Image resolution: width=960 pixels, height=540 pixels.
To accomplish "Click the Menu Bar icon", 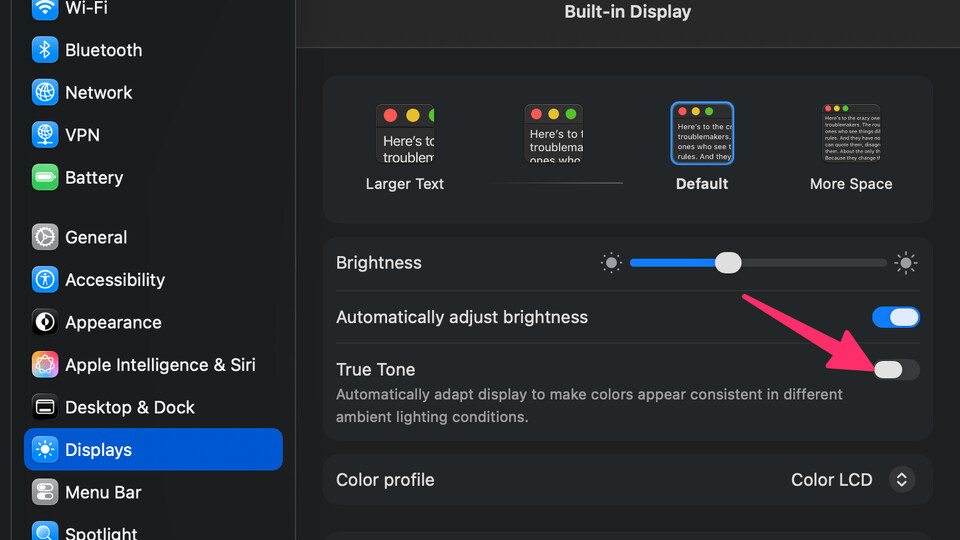I will pyautogui.click(x=45, y=492).
